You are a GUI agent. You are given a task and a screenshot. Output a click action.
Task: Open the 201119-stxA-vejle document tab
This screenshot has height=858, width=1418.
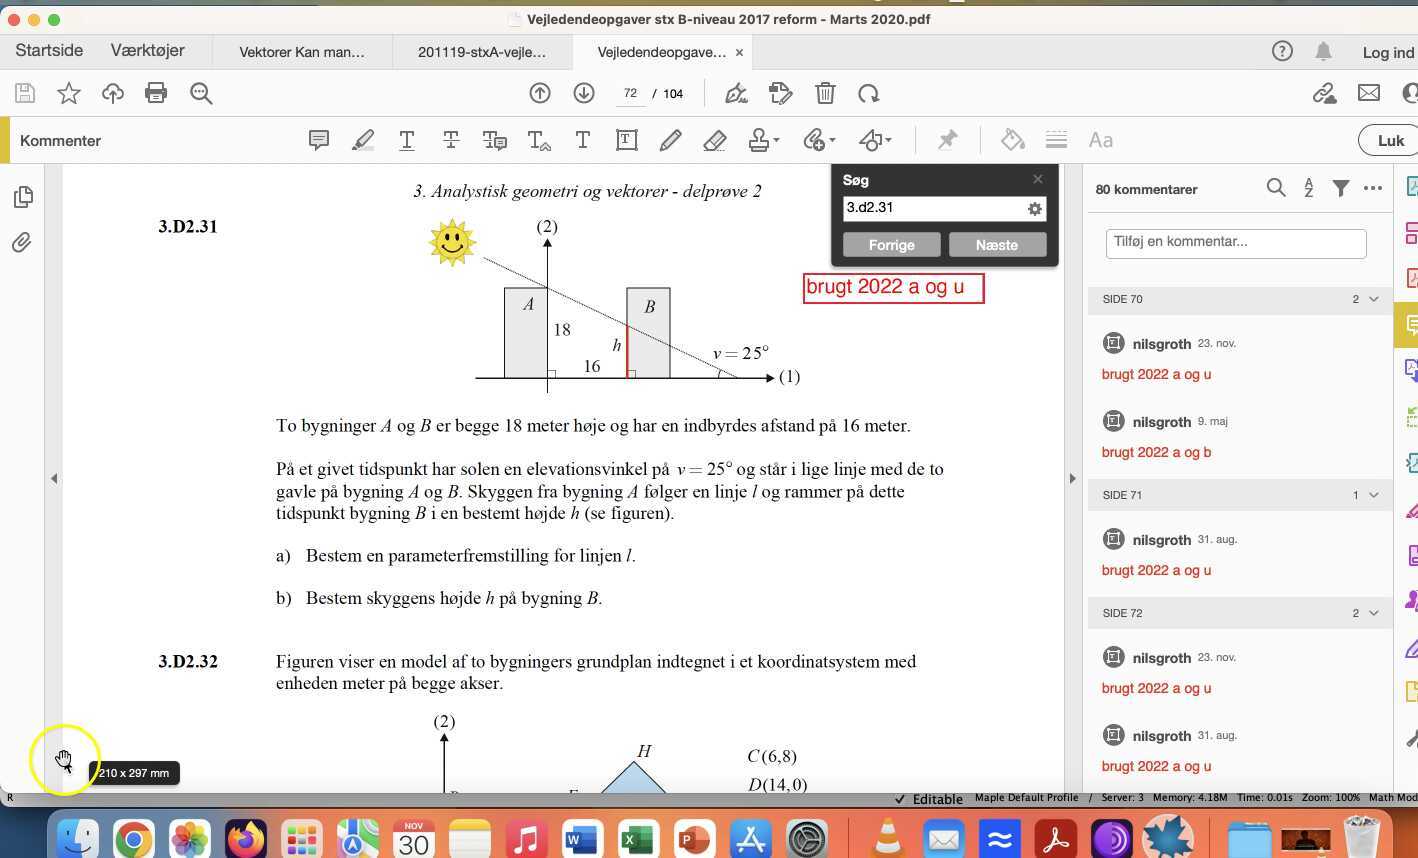[x=482, y=52]
